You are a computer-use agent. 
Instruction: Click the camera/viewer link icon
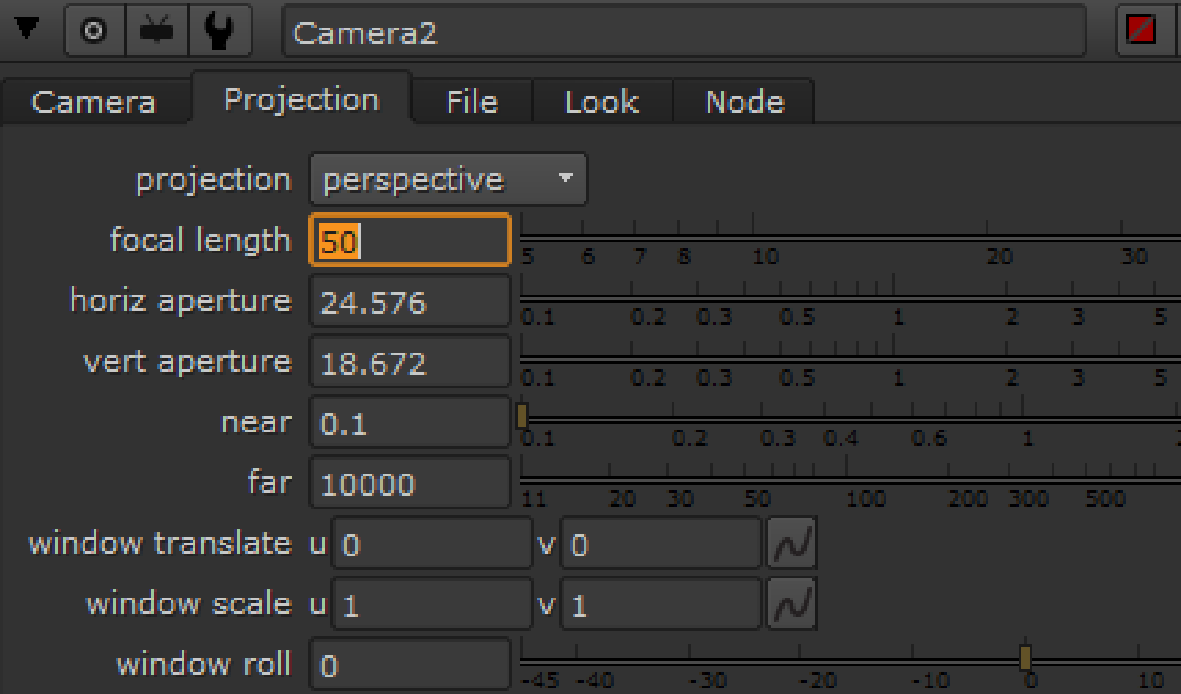(155, 31)
